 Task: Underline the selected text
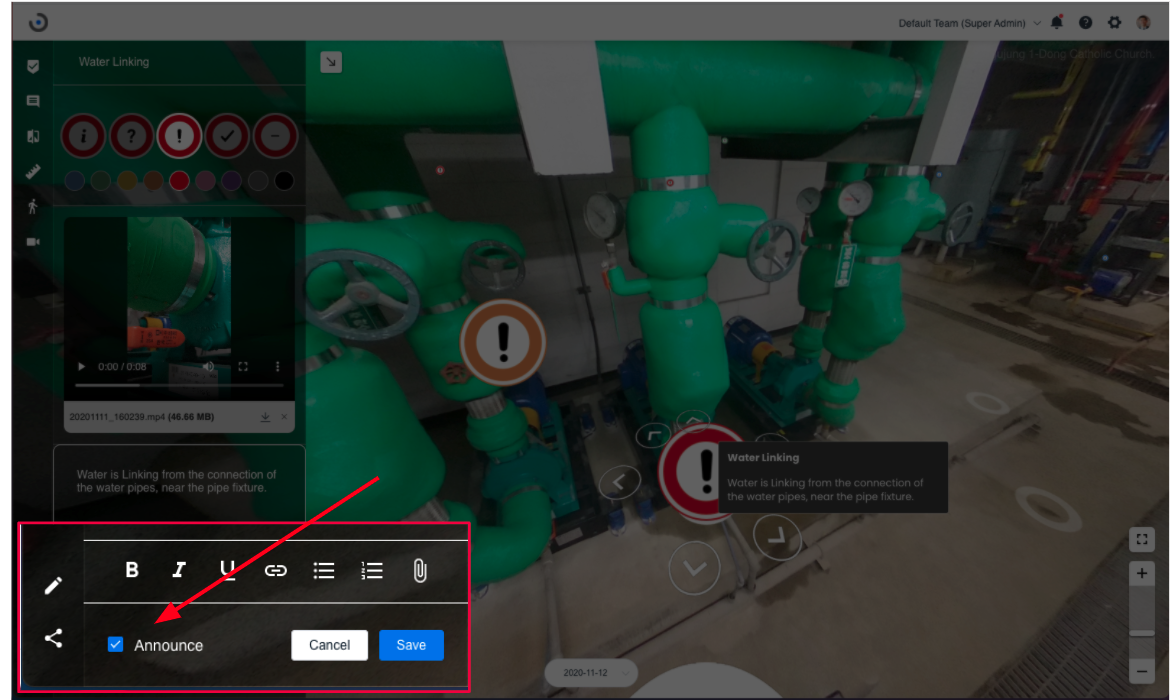pyautogui.click(x=227, y=570)
